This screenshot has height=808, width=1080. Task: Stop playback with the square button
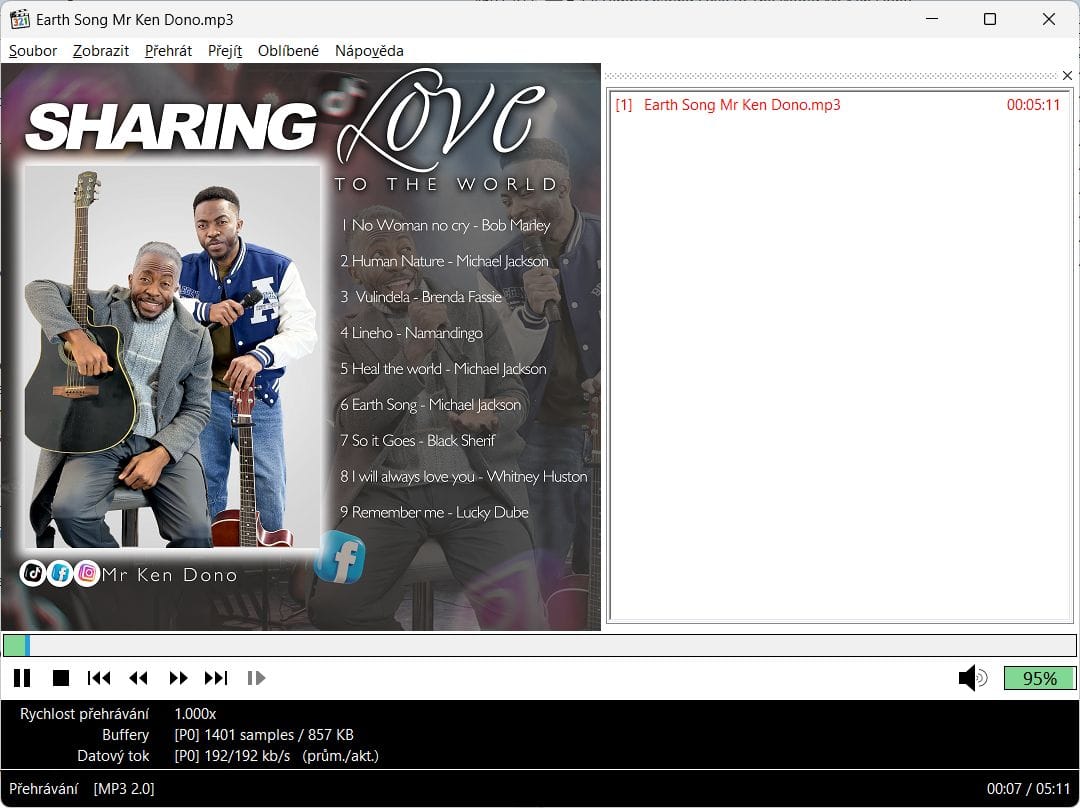tap(61, 678)
